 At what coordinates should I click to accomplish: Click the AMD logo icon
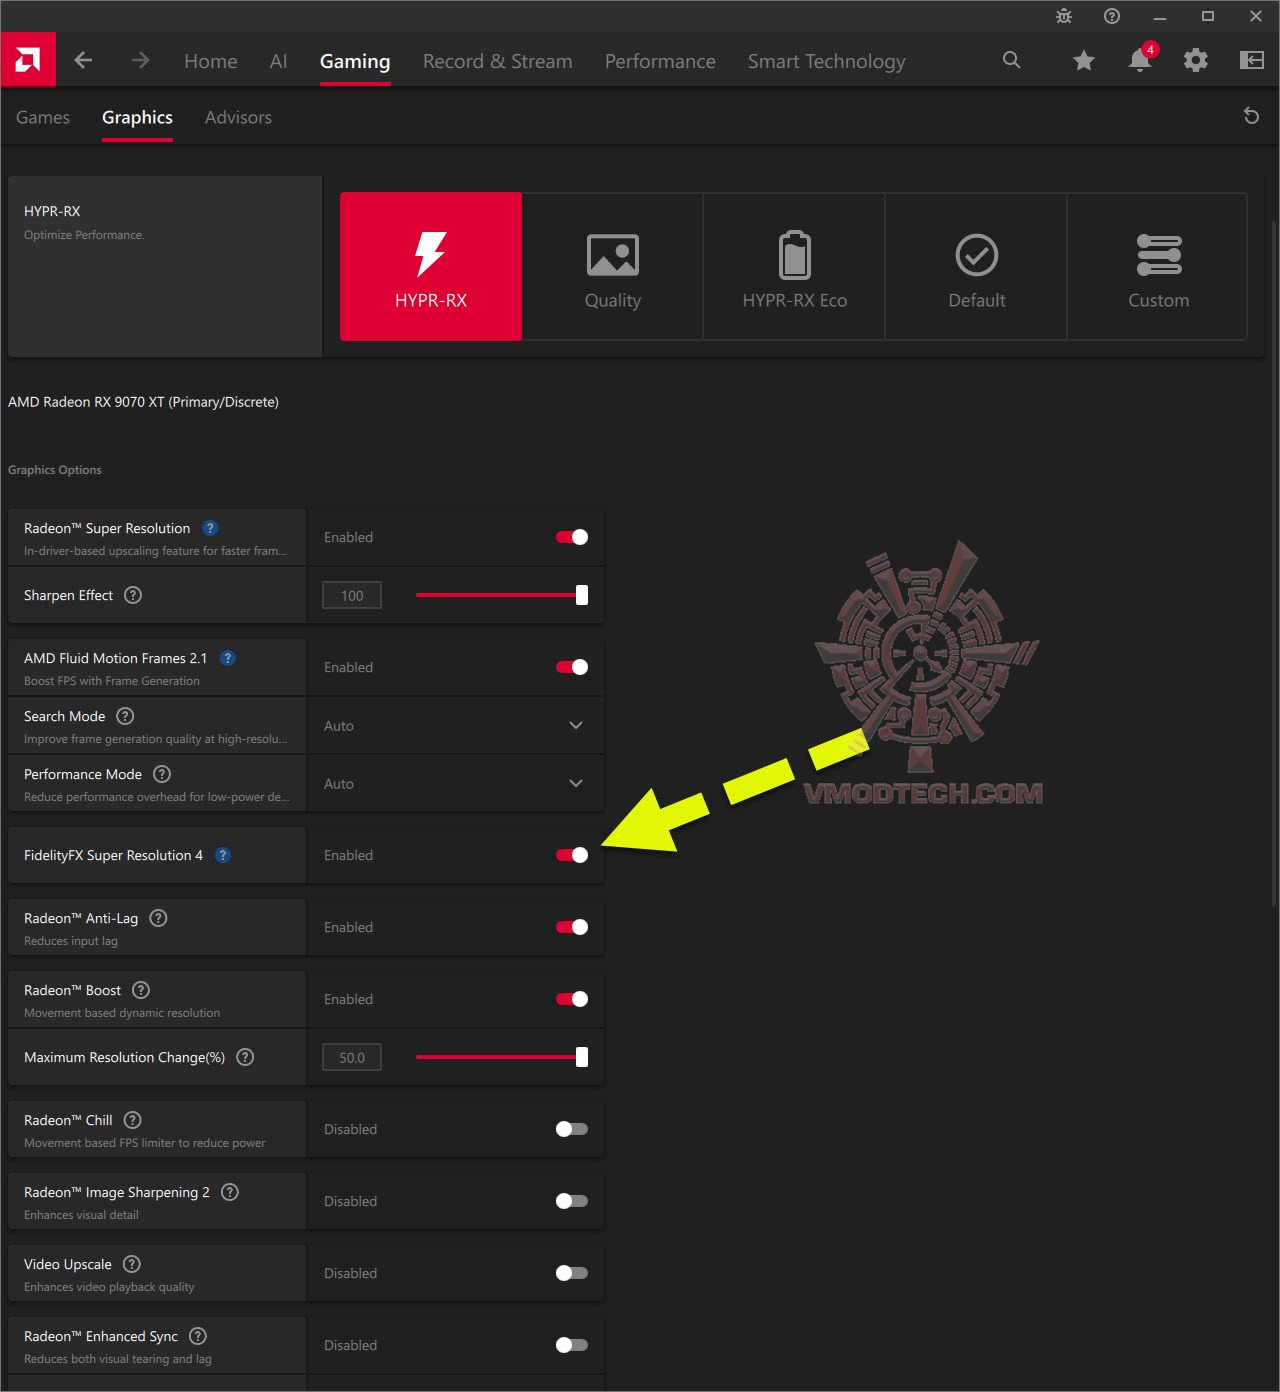28,60
